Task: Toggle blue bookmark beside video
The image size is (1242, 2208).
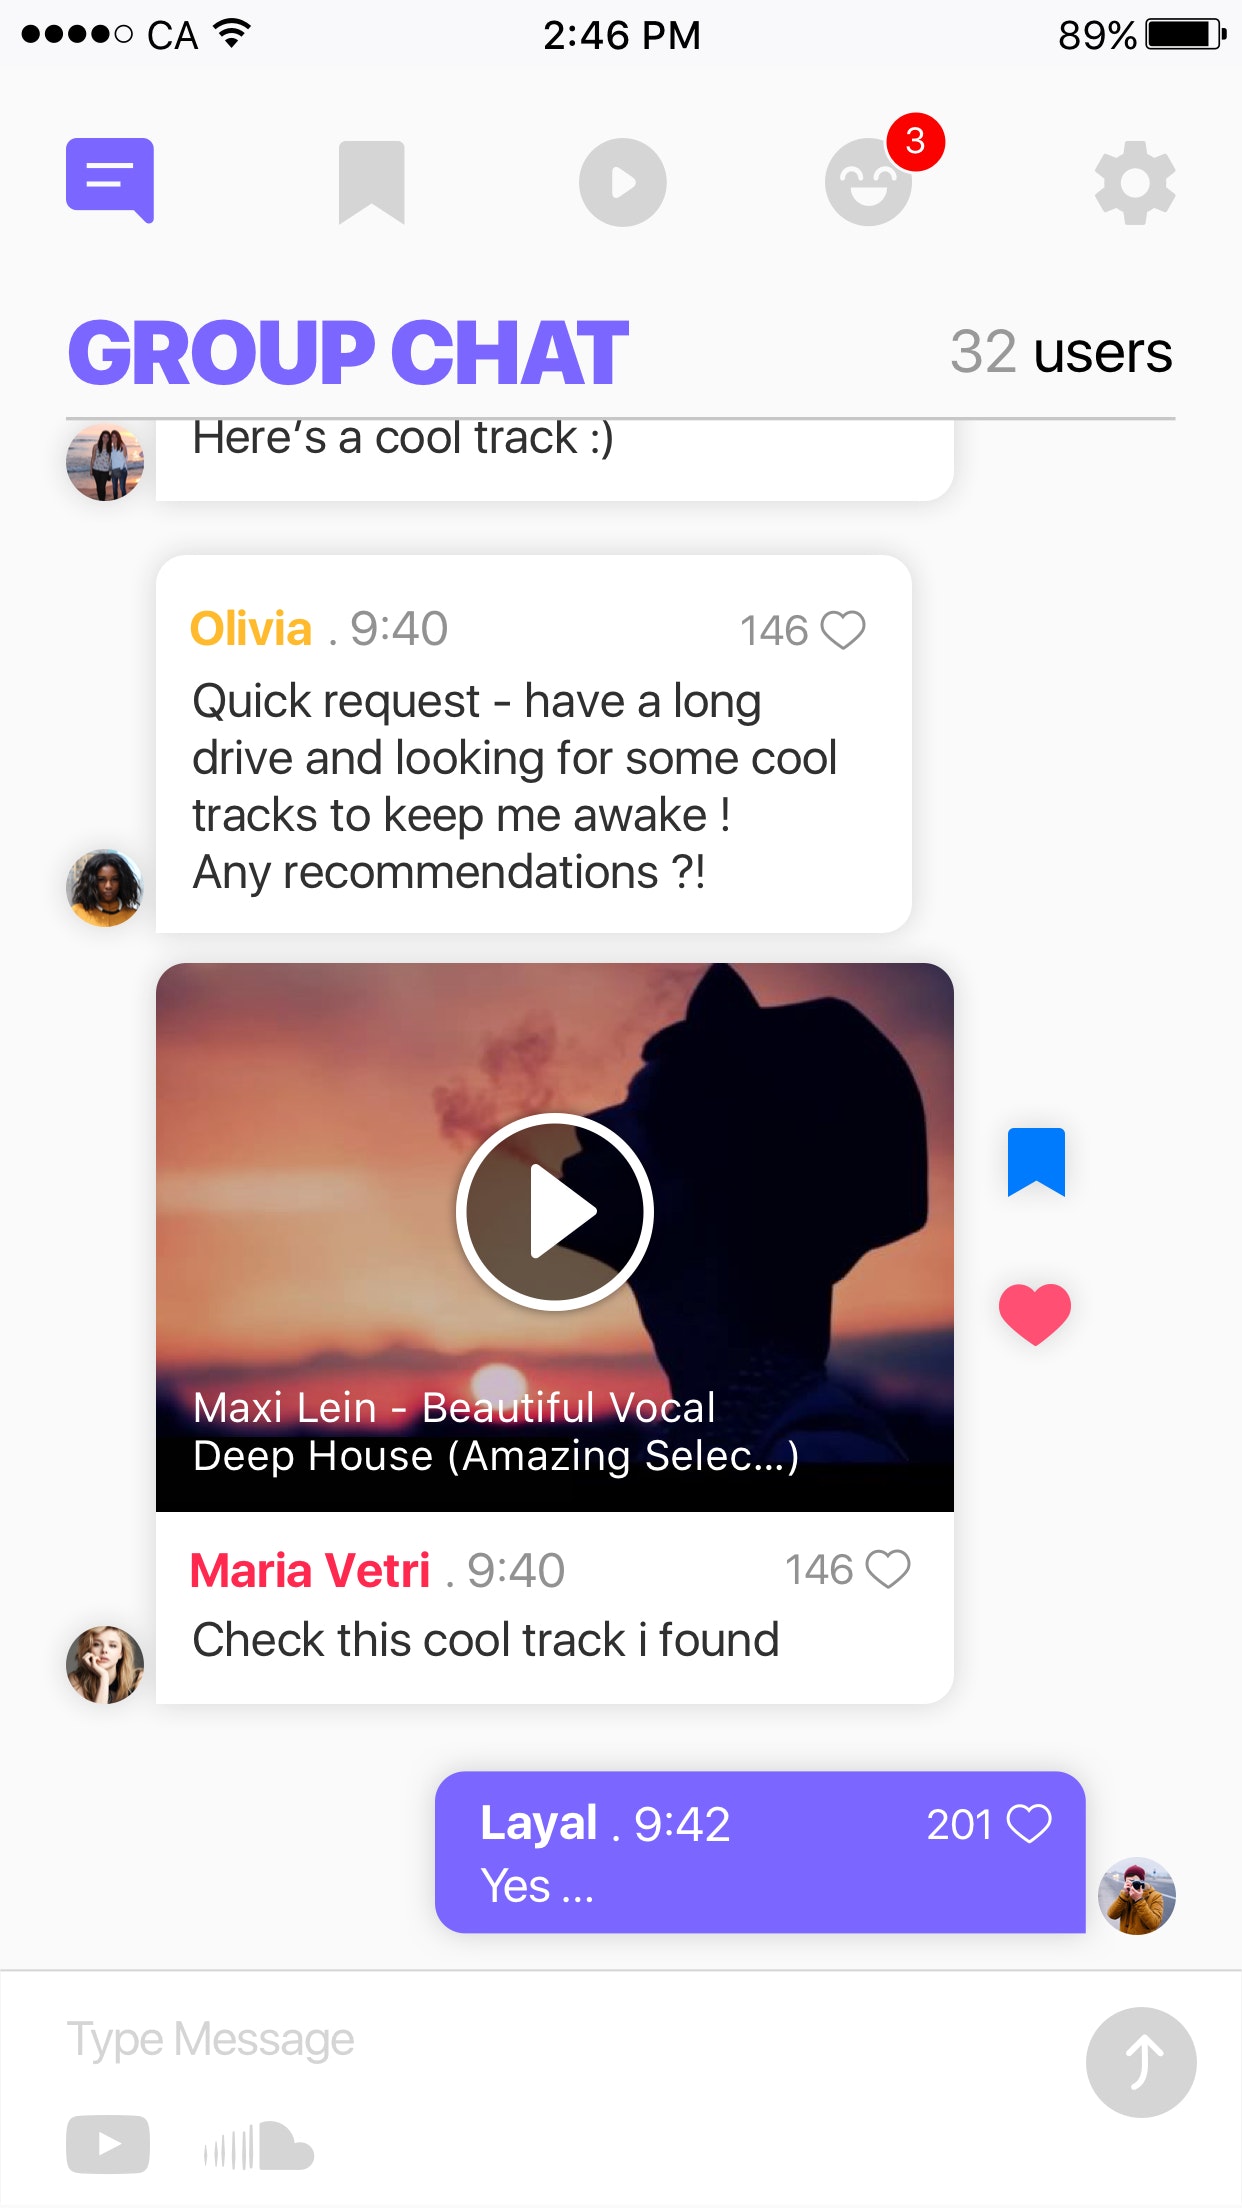Action: (x=1036, y=1162)
